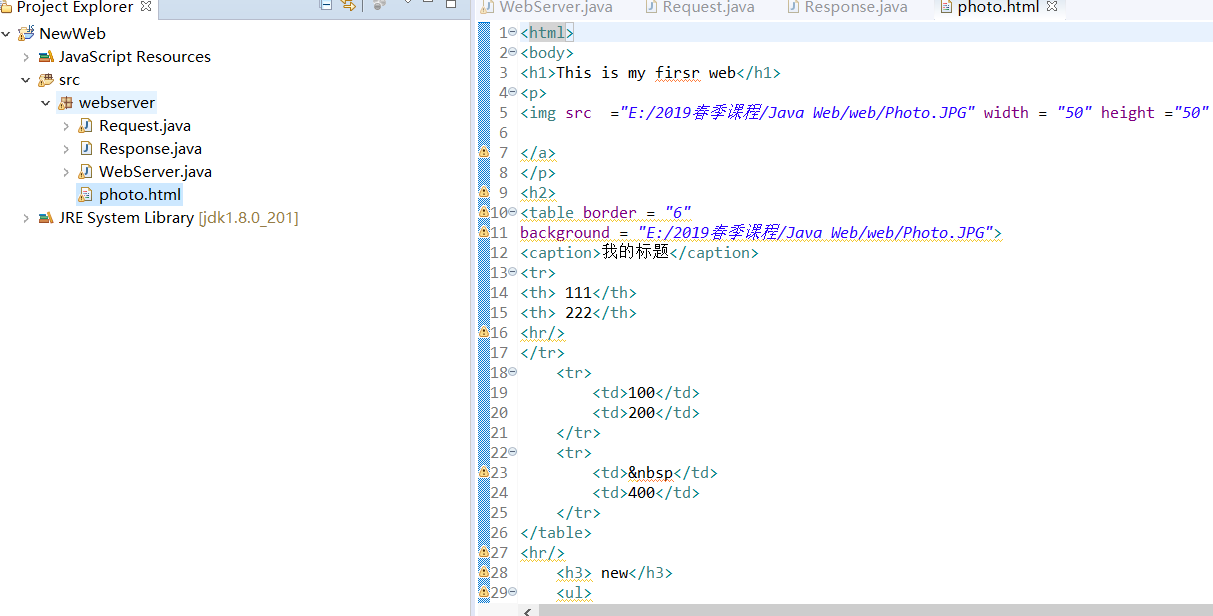The width and height of the screenshot is (1213, 616).
Task: Expand the JRE System Library node
Action: pos(26,218)
